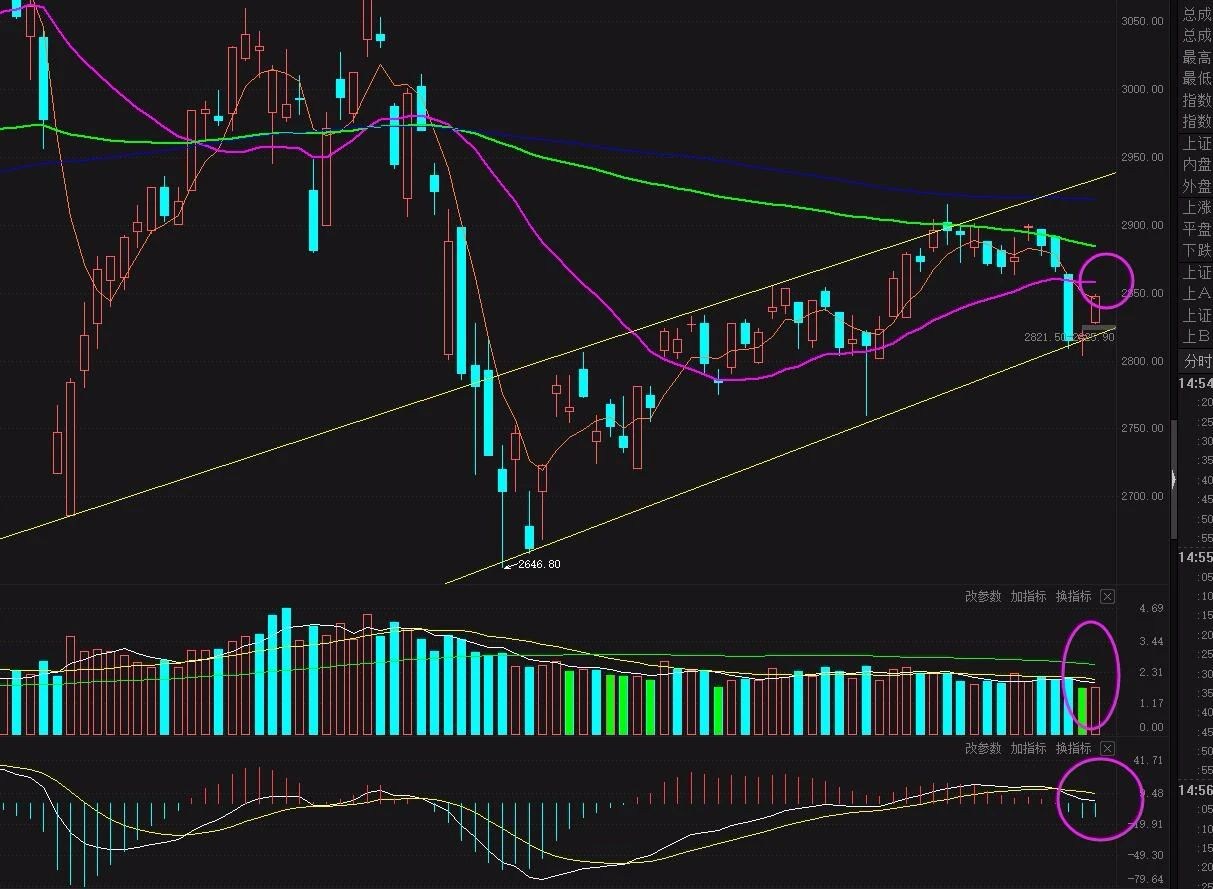
Task: Click the -79.64 MACD axis label
Action: (x=1145, y=880)
